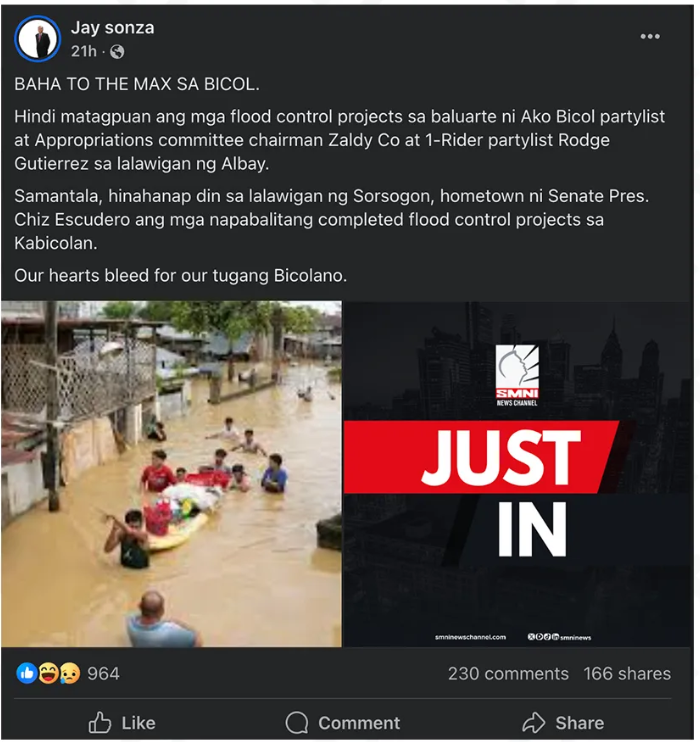Click the Like button label
The image size is (700, 742).
pyautogui.click(x=138, y=723)
